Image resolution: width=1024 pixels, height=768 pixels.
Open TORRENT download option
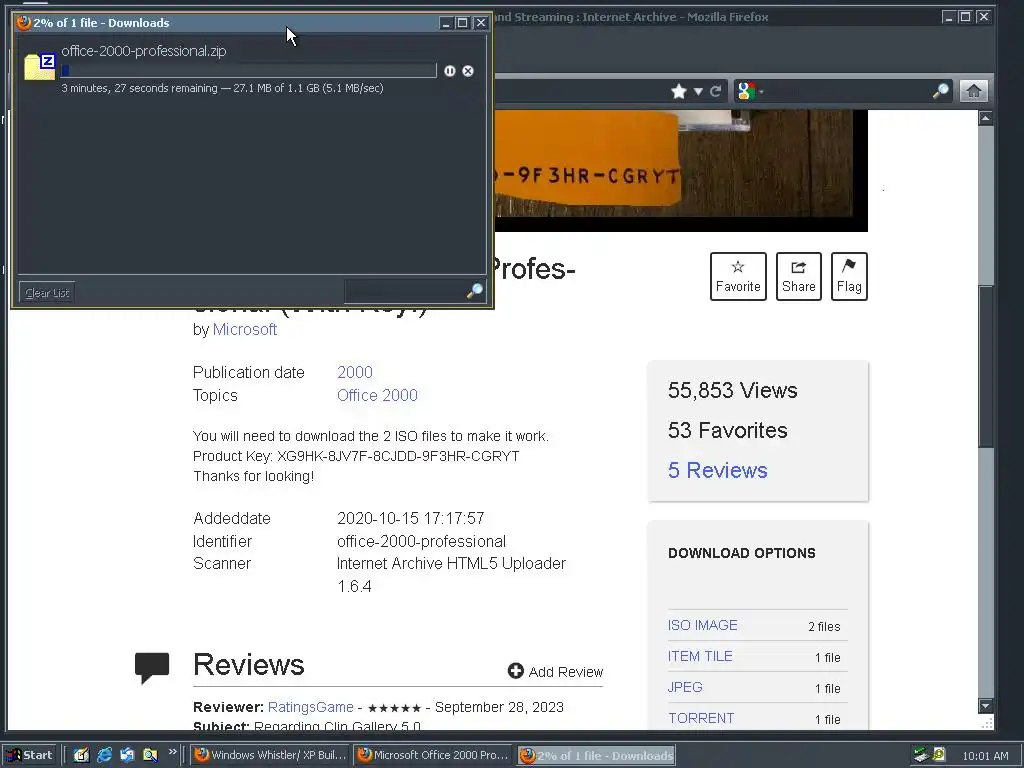[x=701, y=718]
